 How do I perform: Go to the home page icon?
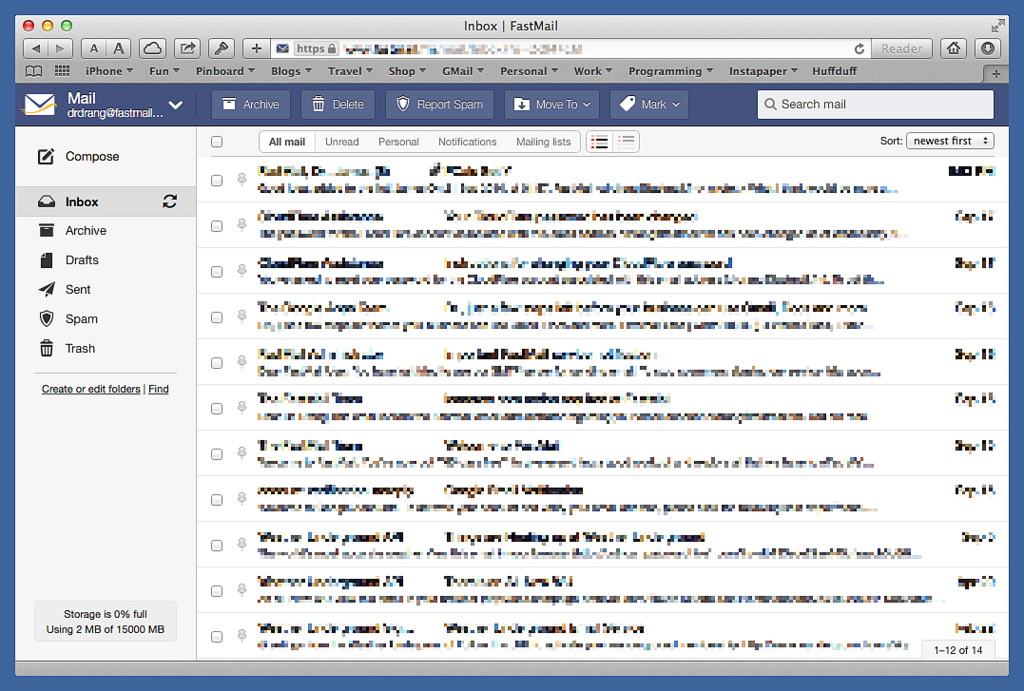953,48
